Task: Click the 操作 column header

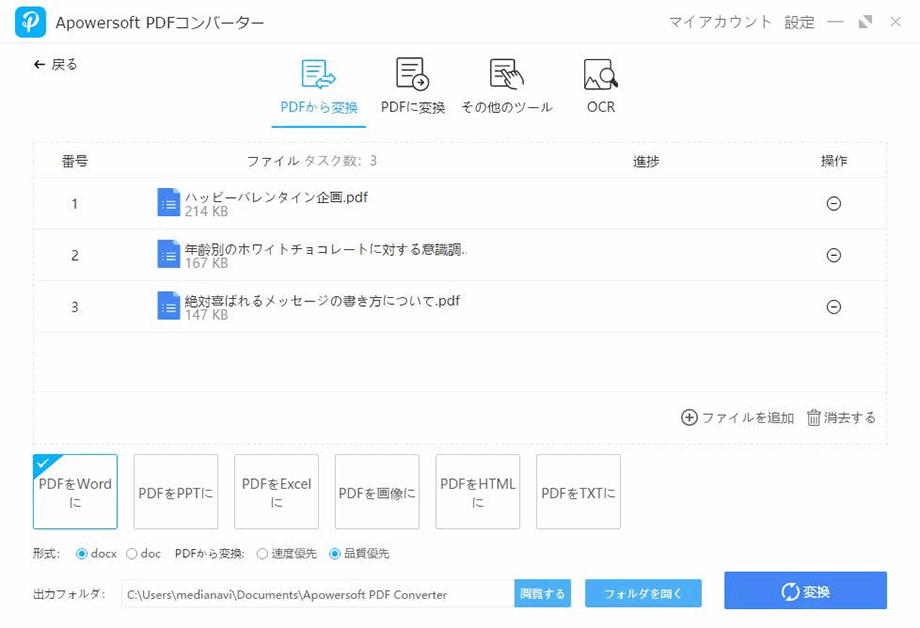Action: (834, 161)
